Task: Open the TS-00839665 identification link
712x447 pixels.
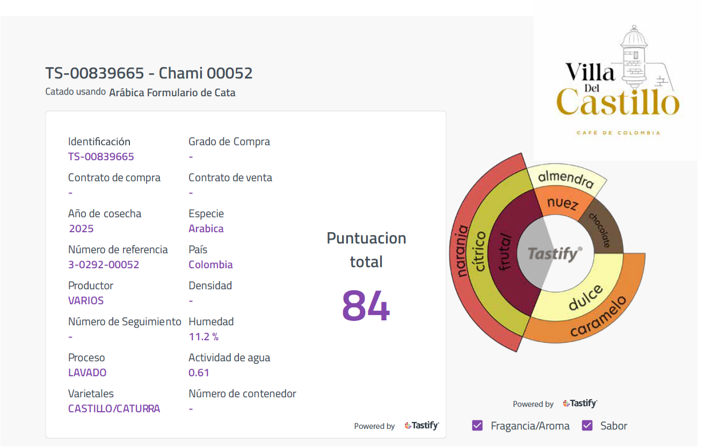Action: 101,157
